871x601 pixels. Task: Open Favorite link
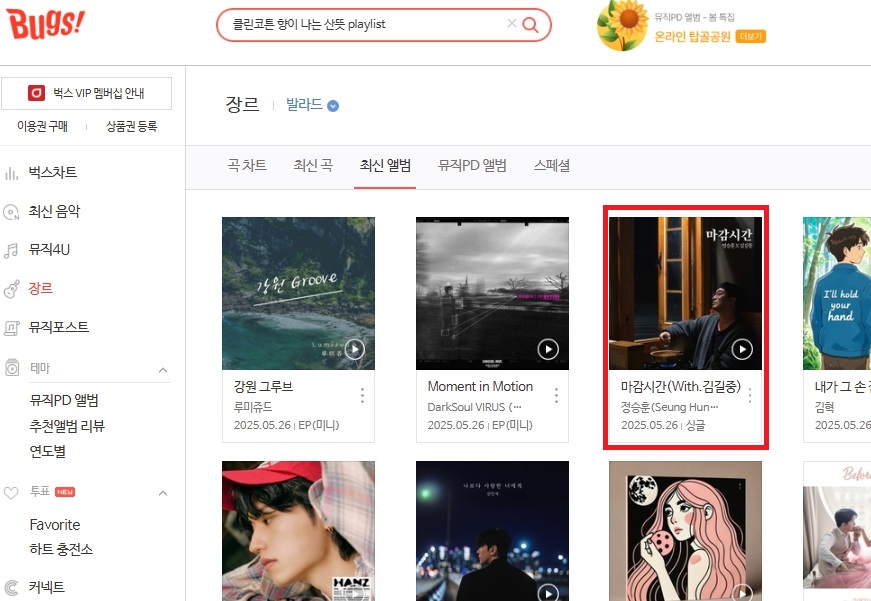point(55,525)
